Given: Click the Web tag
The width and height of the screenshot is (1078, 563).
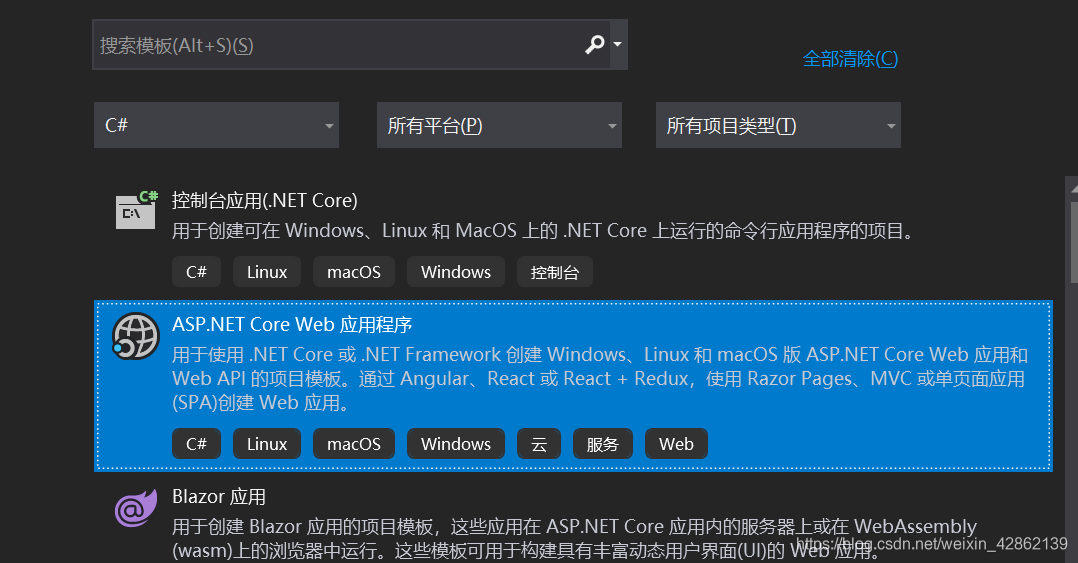Looking at the screenshot, I should [x=676, y=443].
